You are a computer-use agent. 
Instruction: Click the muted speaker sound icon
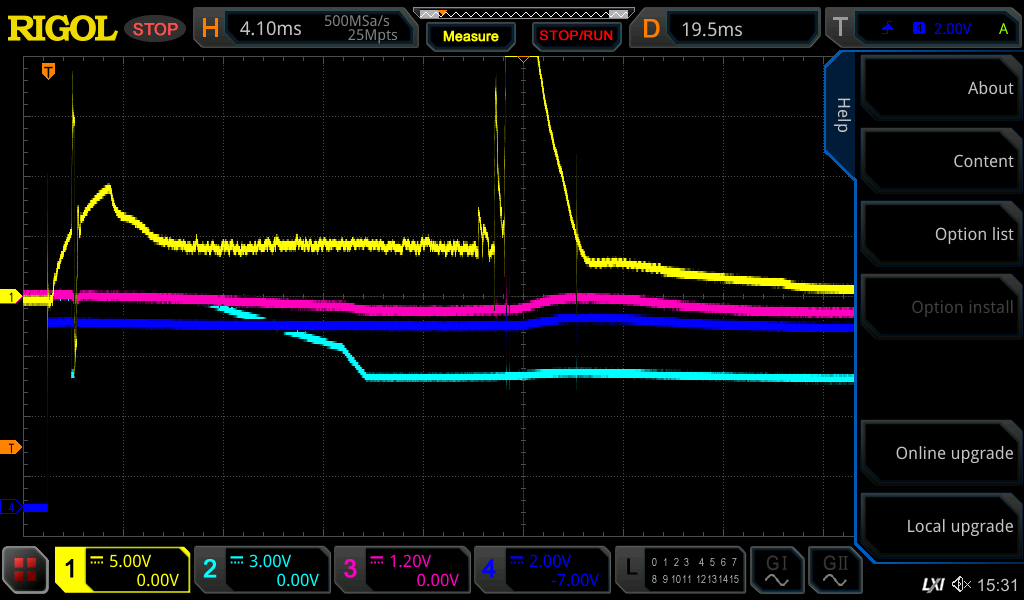[x=961, y=584]
